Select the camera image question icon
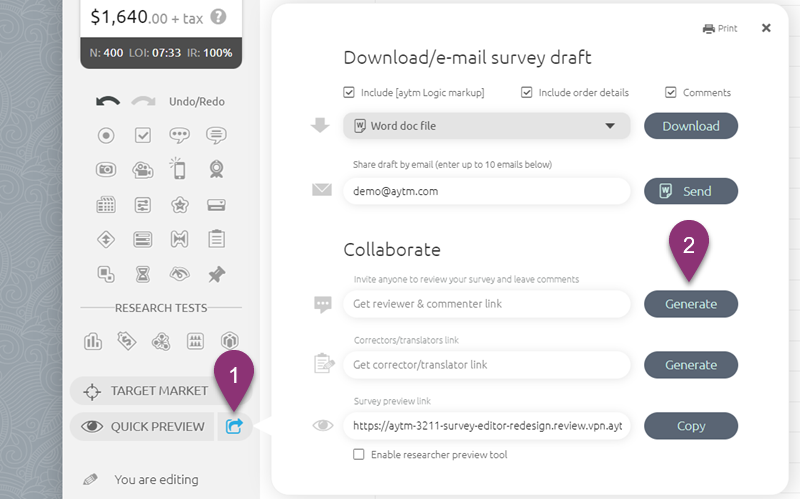800x500 pixels. 106,170
